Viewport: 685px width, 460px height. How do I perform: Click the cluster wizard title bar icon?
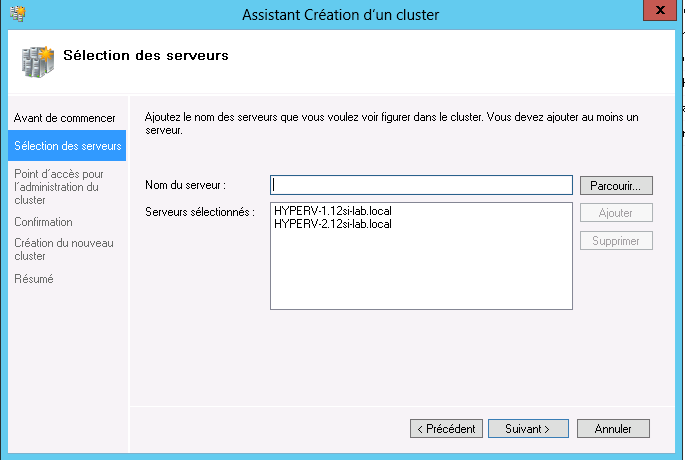tap(17, 14)
